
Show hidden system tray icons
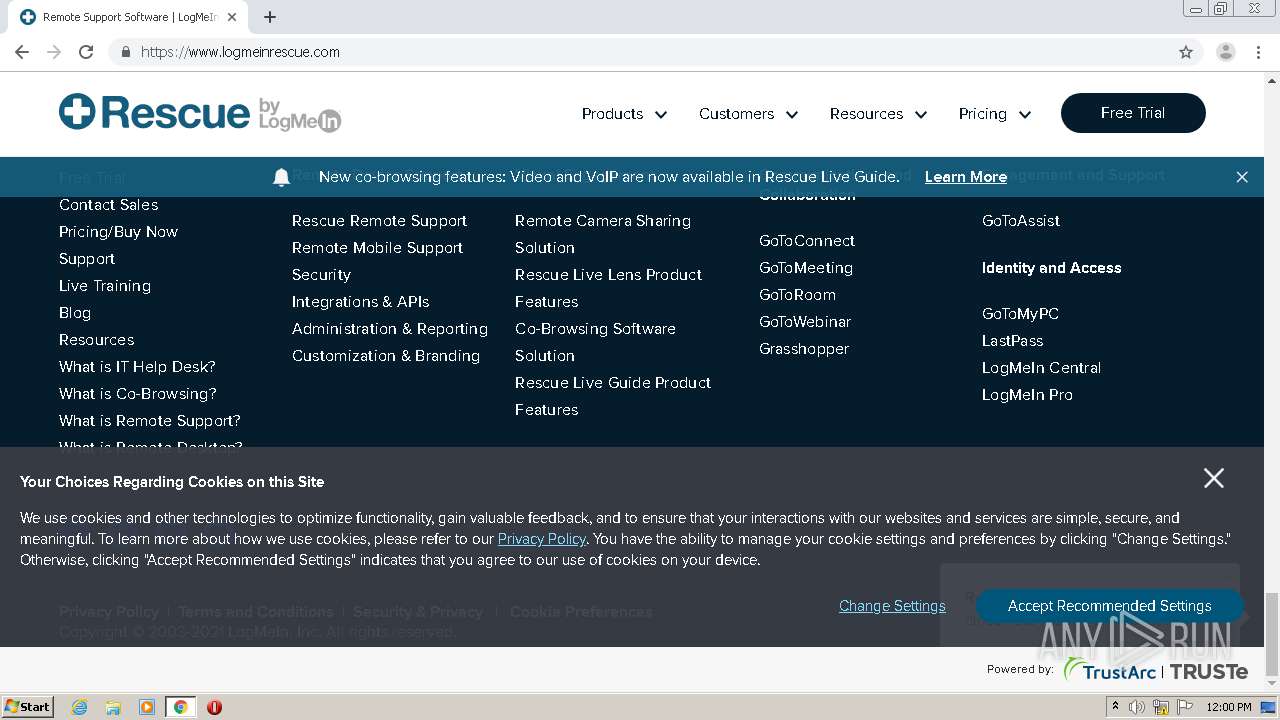click(1116, 707)
